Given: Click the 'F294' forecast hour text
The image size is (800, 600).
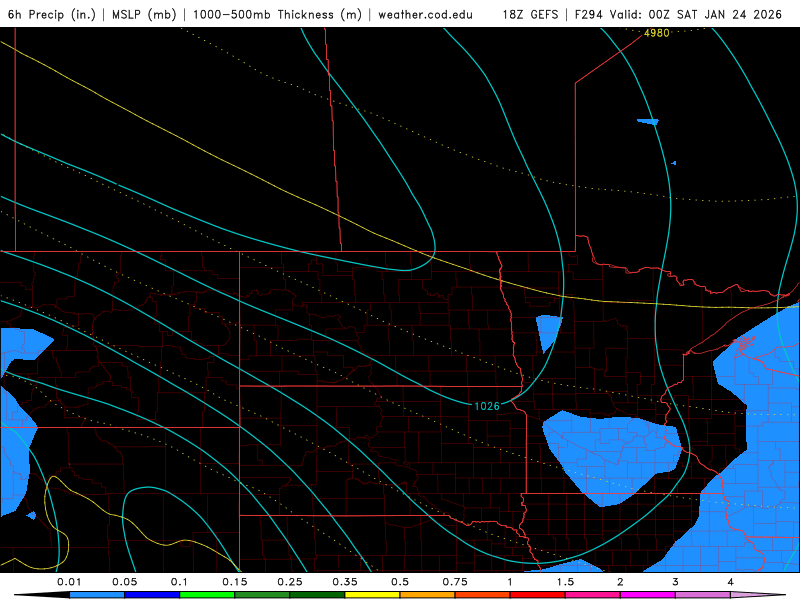Looking at the screenshot, I should coord(589,14).
